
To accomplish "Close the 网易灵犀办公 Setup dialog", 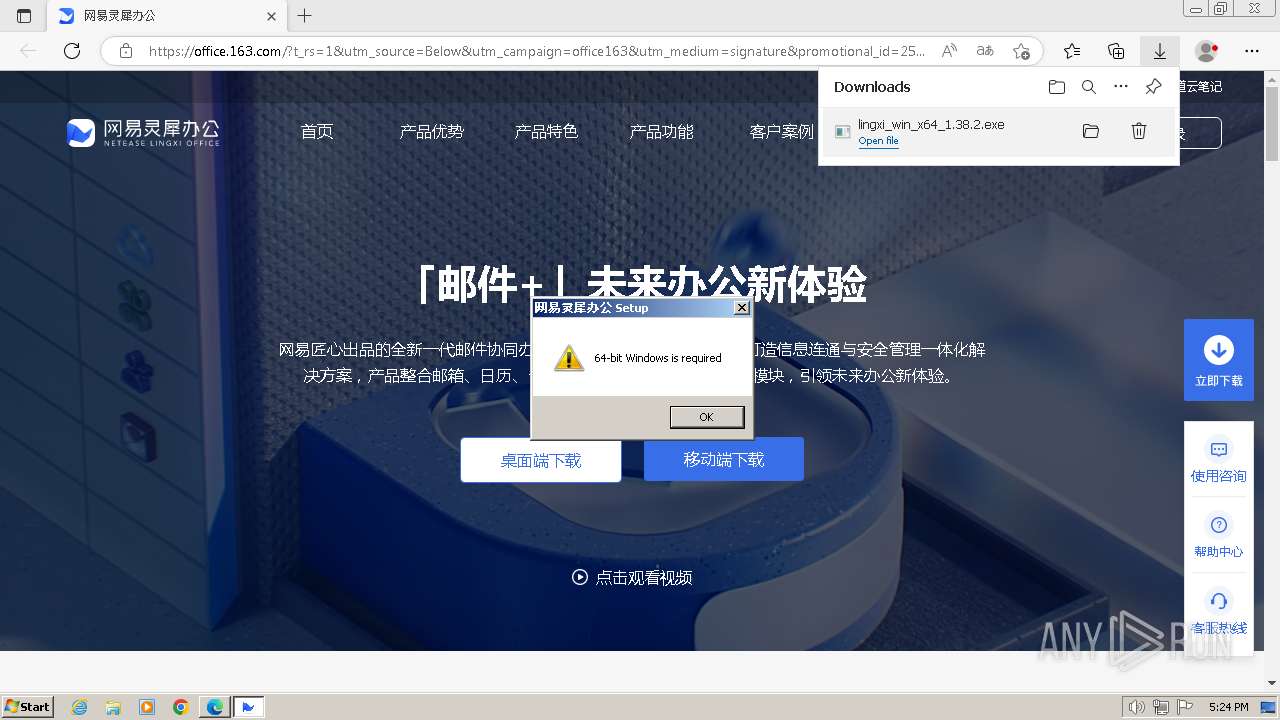I will 741,308.
